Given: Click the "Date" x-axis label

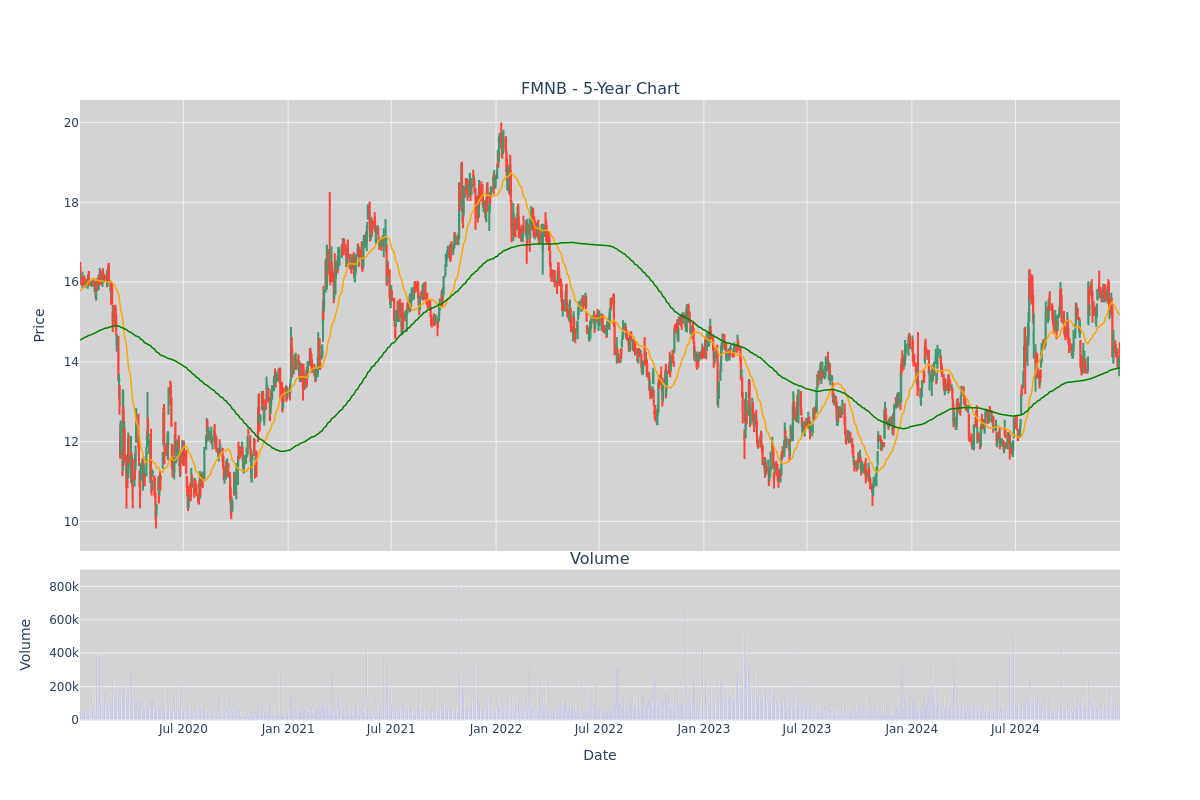Looking at the screenshot, I should coord(600,756).
